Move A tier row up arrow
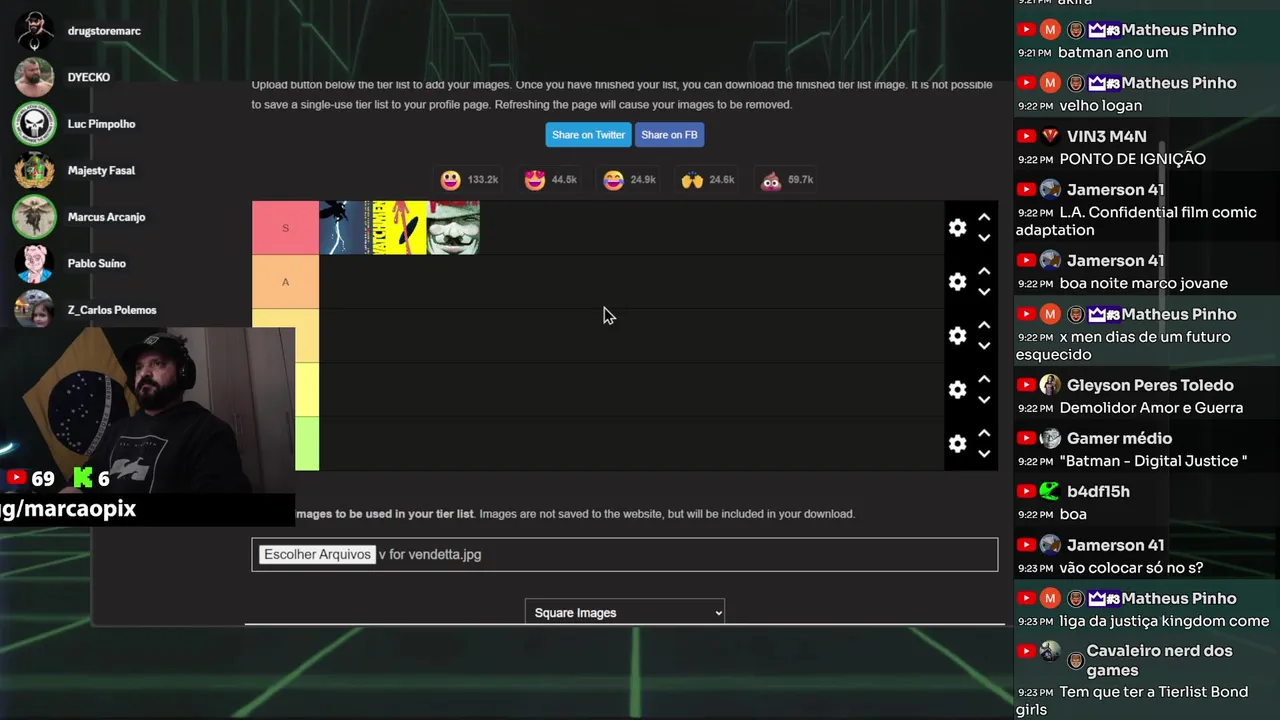 (984, 271)
